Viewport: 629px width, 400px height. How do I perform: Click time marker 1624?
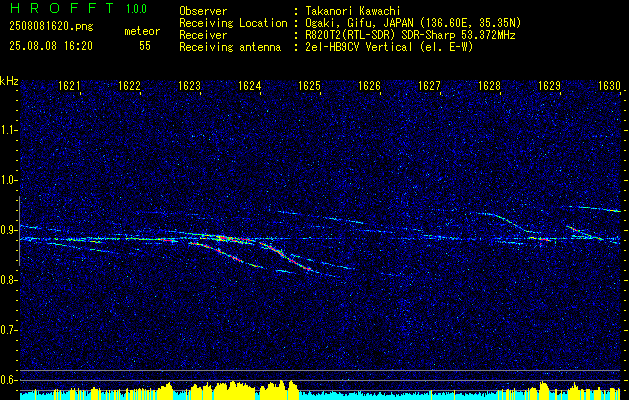(x=250, y=85)
